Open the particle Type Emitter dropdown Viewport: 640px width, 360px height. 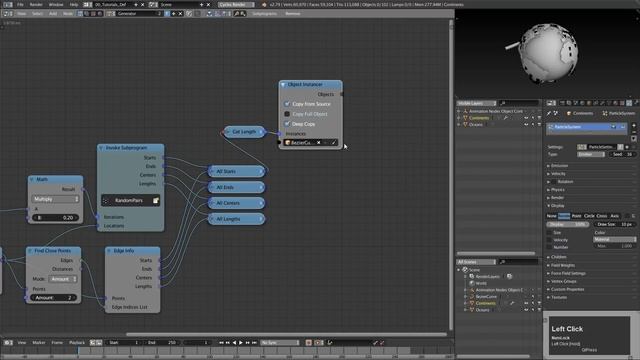(x=591, y=154)
